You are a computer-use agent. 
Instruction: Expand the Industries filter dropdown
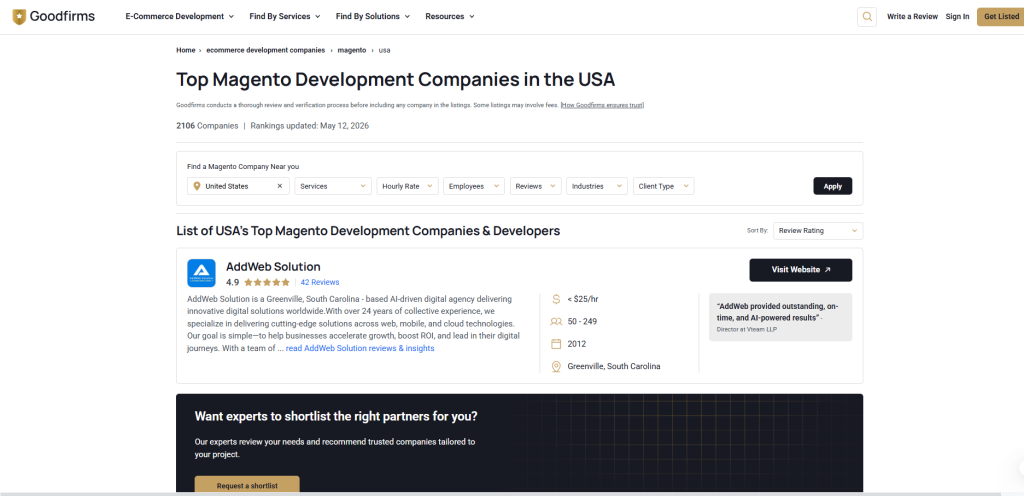coord(597,186)
